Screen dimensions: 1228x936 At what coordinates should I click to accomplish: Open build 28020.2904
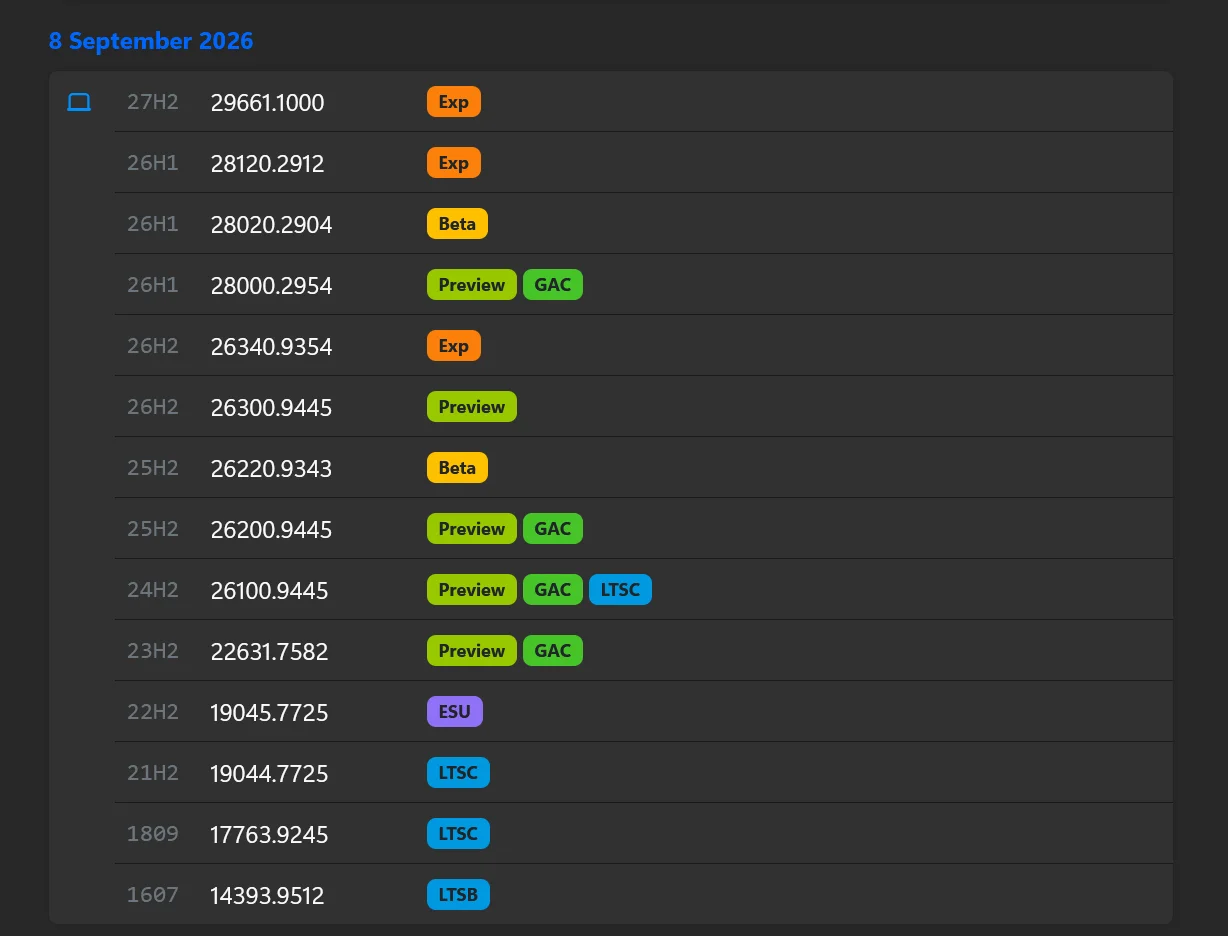271,224
